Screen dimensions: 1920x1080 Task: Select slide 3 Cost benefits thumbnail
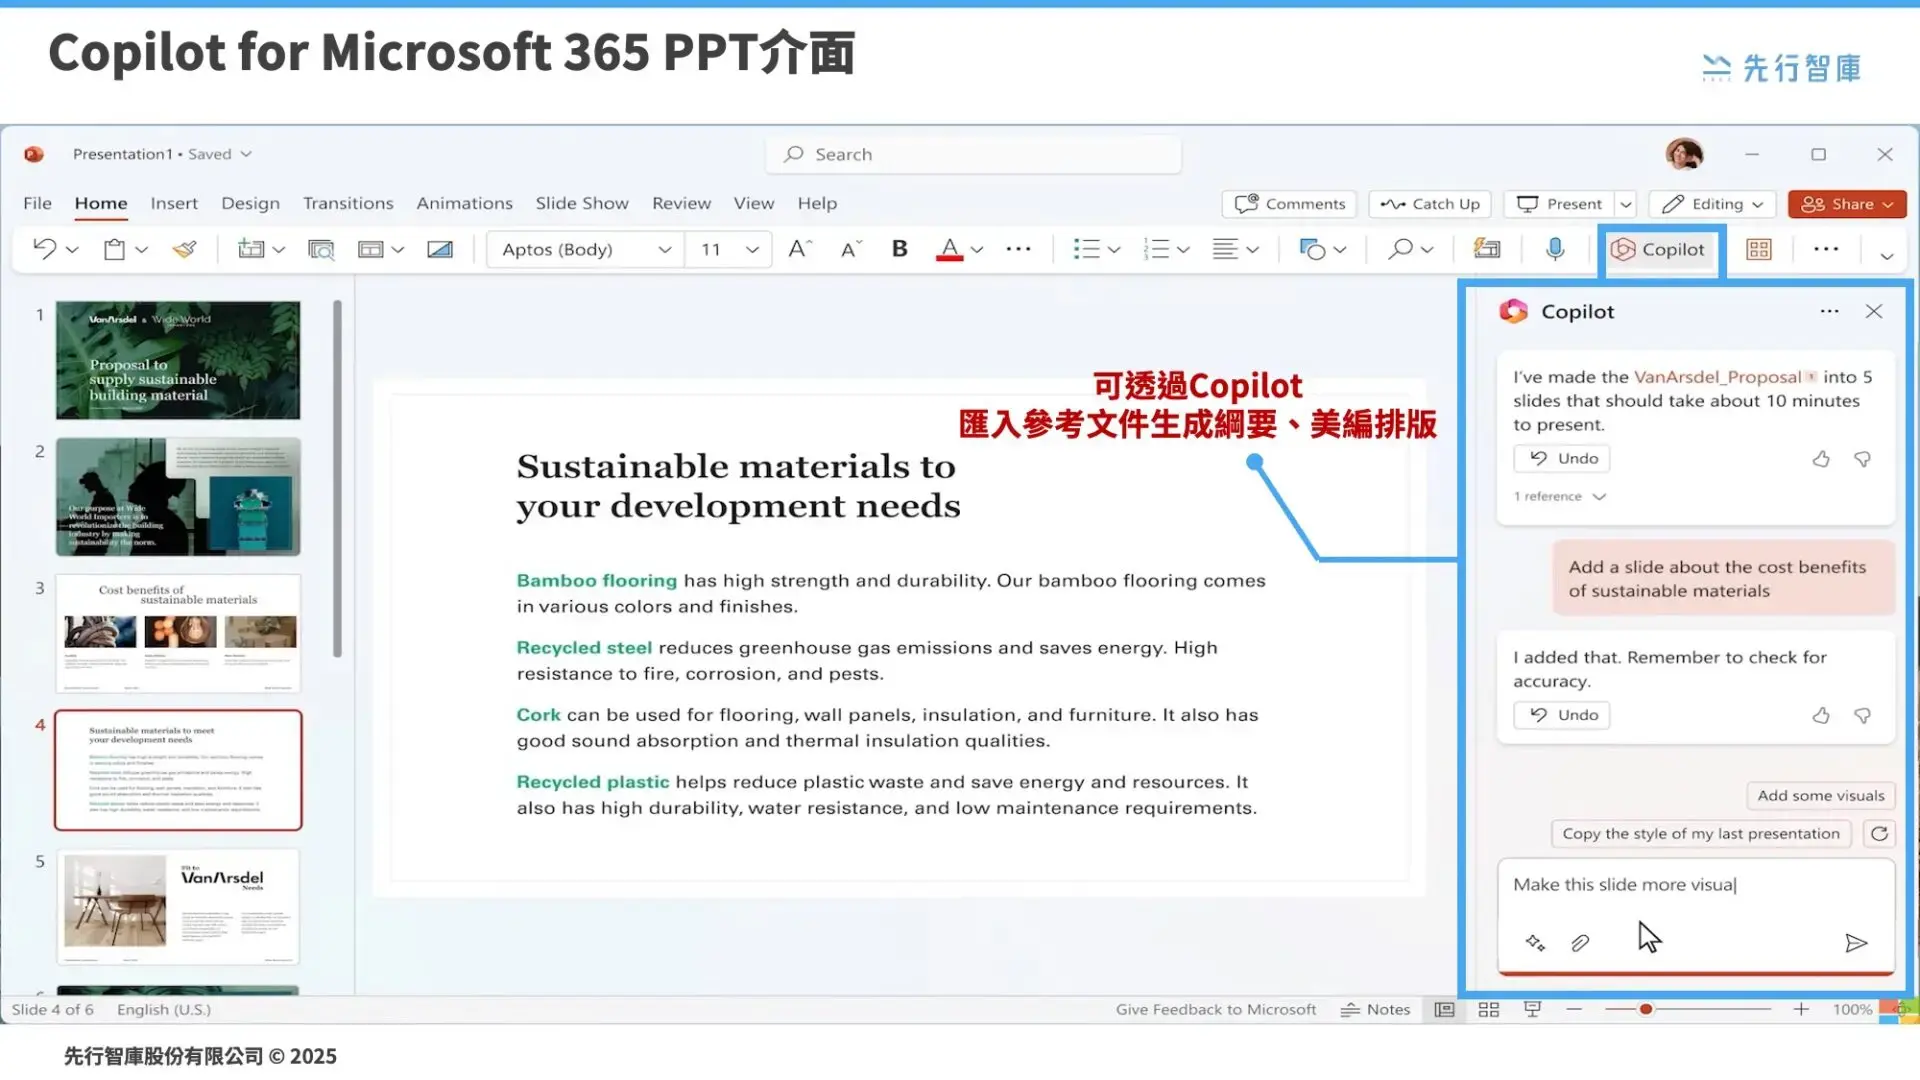(178, 633)
